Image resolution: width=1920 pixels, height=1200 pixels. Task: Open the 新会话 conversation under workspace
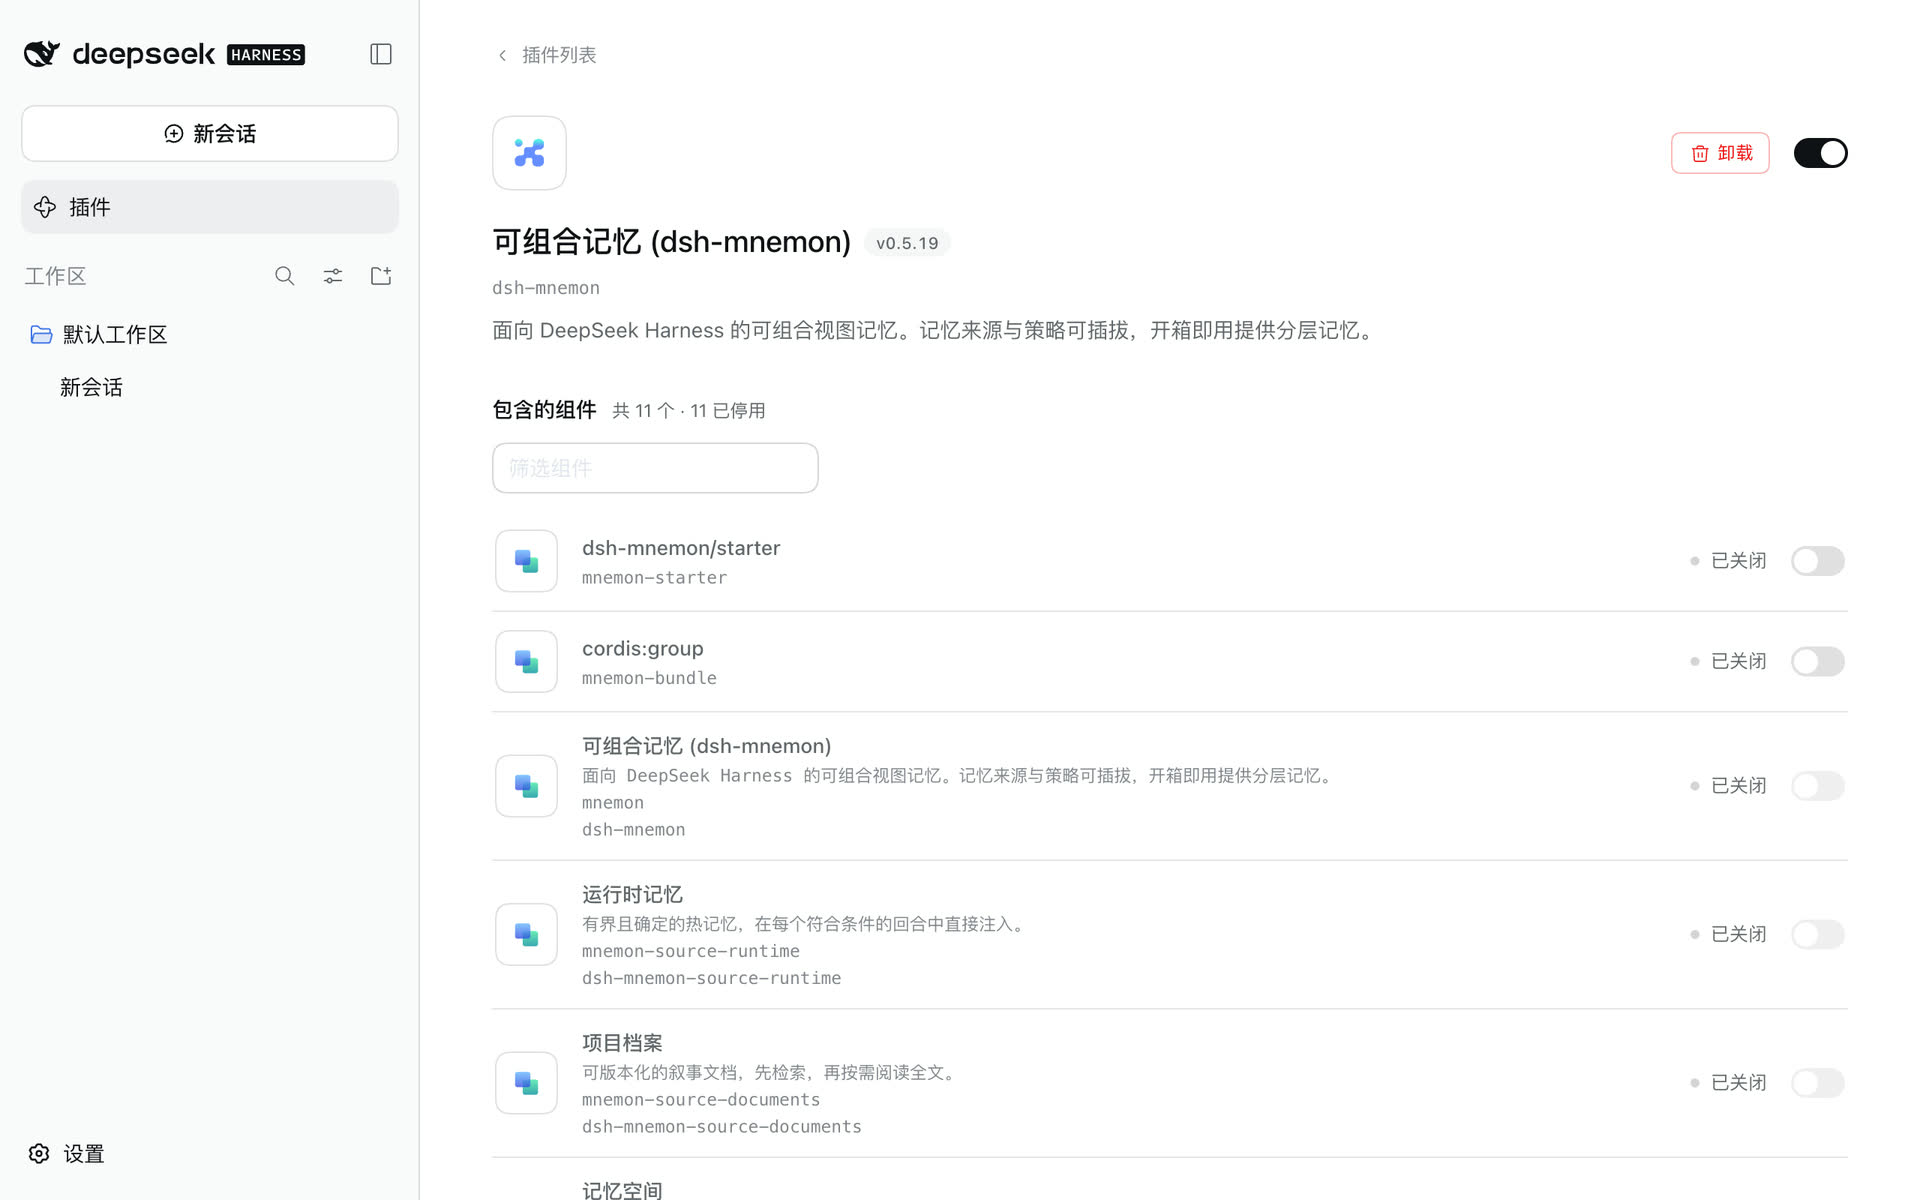pos(91,388)
